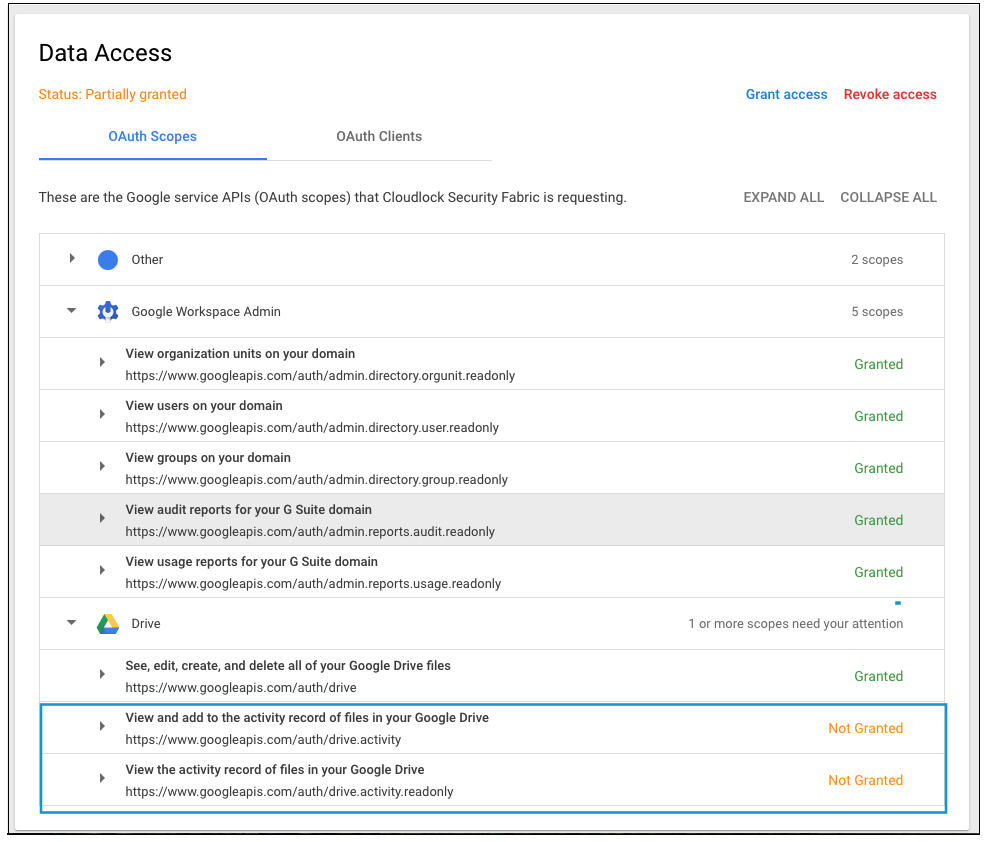
Task: Click the drive.activity.readonly URL text
Action: point(289,792)
